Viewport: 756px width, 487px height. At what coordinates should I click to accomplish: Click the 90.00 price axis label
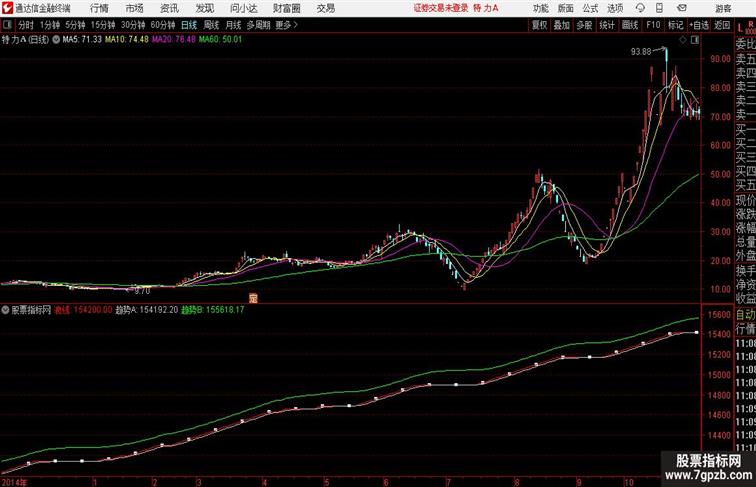(x=720, y=59)
